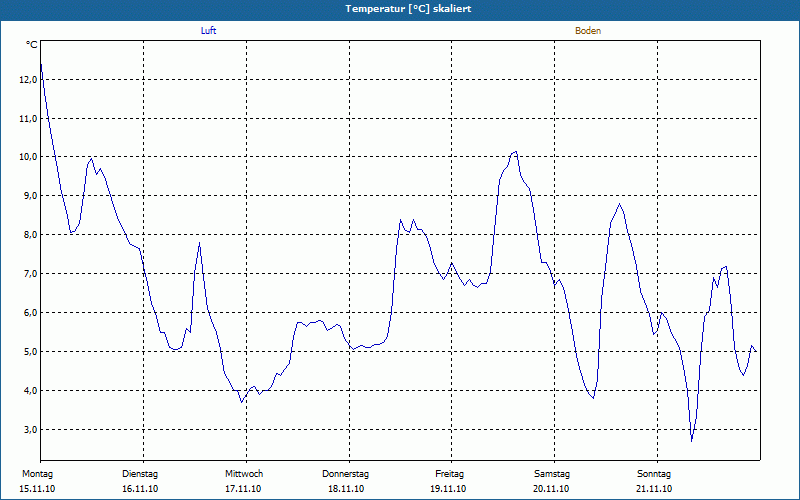Viewport: 800px width, 500px height.
Task: Click the Dienstag day label
Action: [x=140, y=474]
